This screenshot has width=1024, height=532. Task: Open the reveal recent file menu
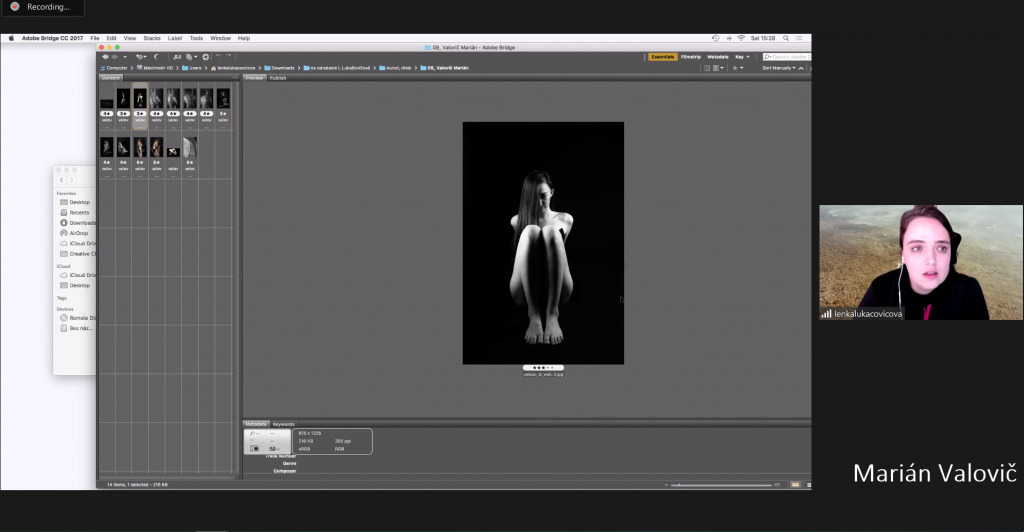tap(140, 57)
